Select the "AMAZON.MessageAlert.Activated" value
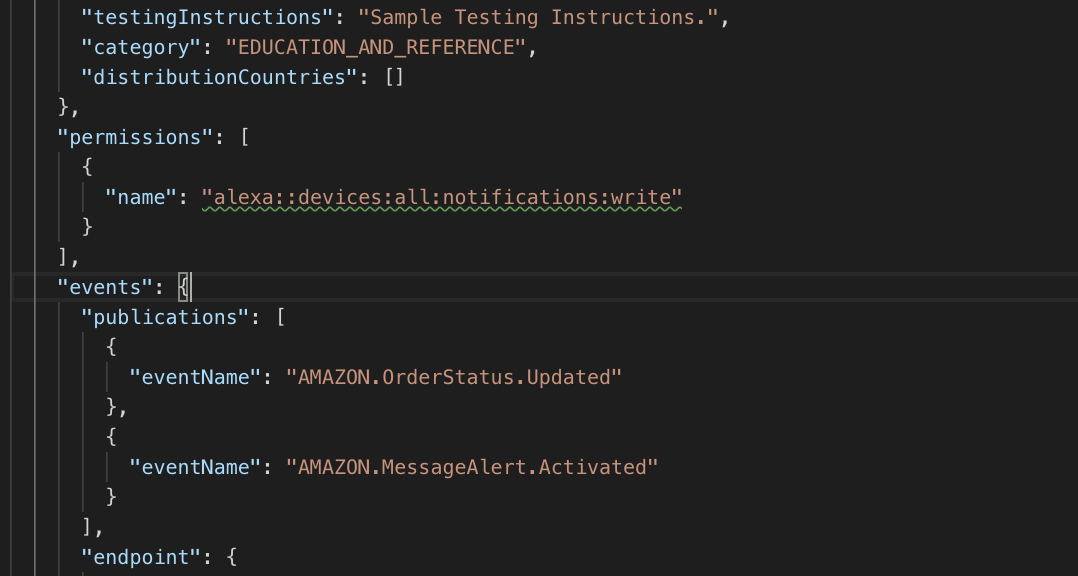Image resolution: width=1078 pixels, height=576 pixels. click(472, 467)
